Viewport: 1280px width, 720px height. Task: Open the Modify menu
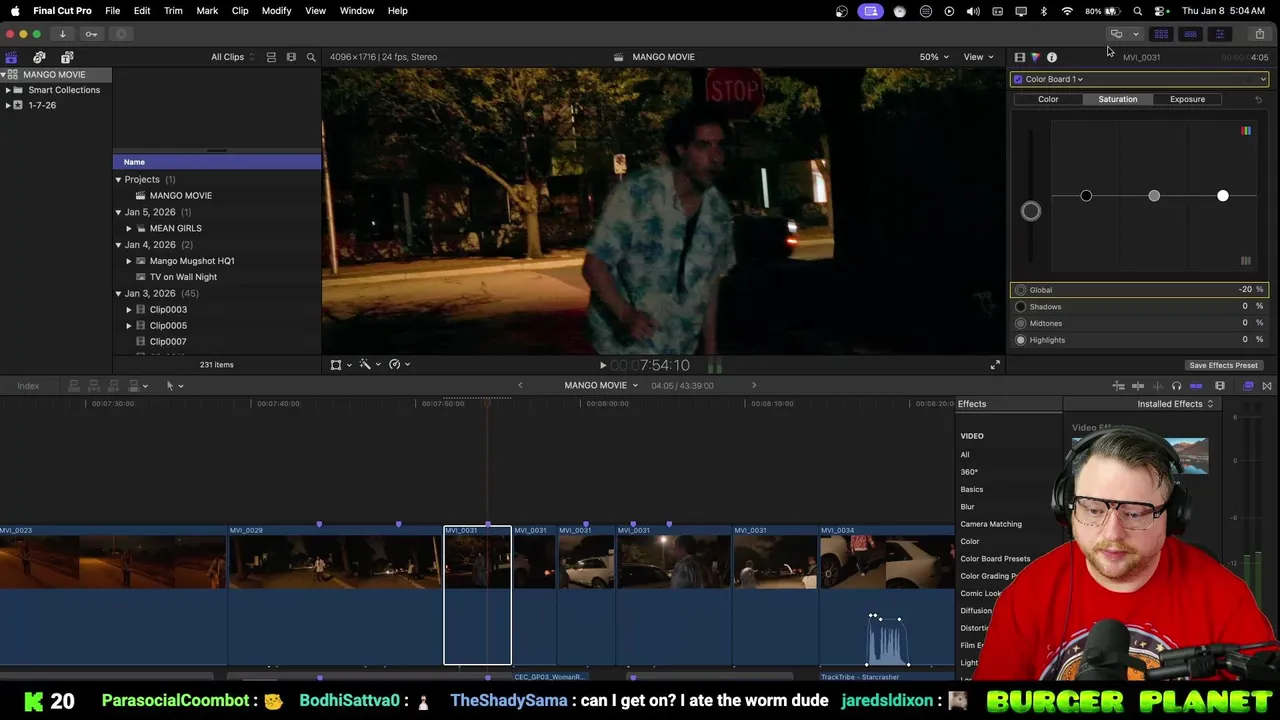[x=276, y=11]
